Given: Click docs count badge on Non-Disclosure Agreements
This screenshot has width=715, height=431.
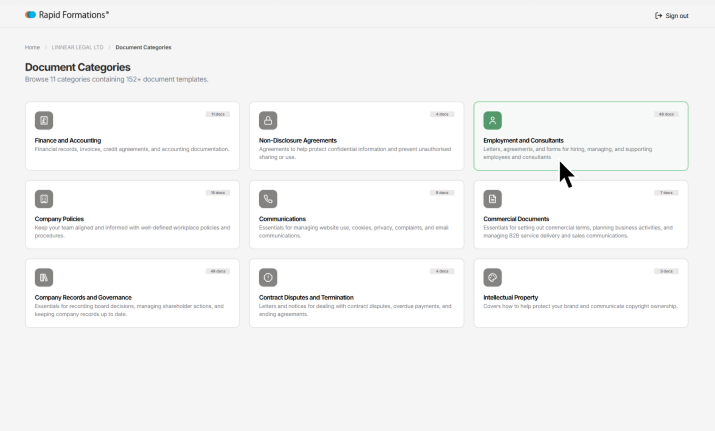Looking at the screenshot, I should (x=442, y=114).
